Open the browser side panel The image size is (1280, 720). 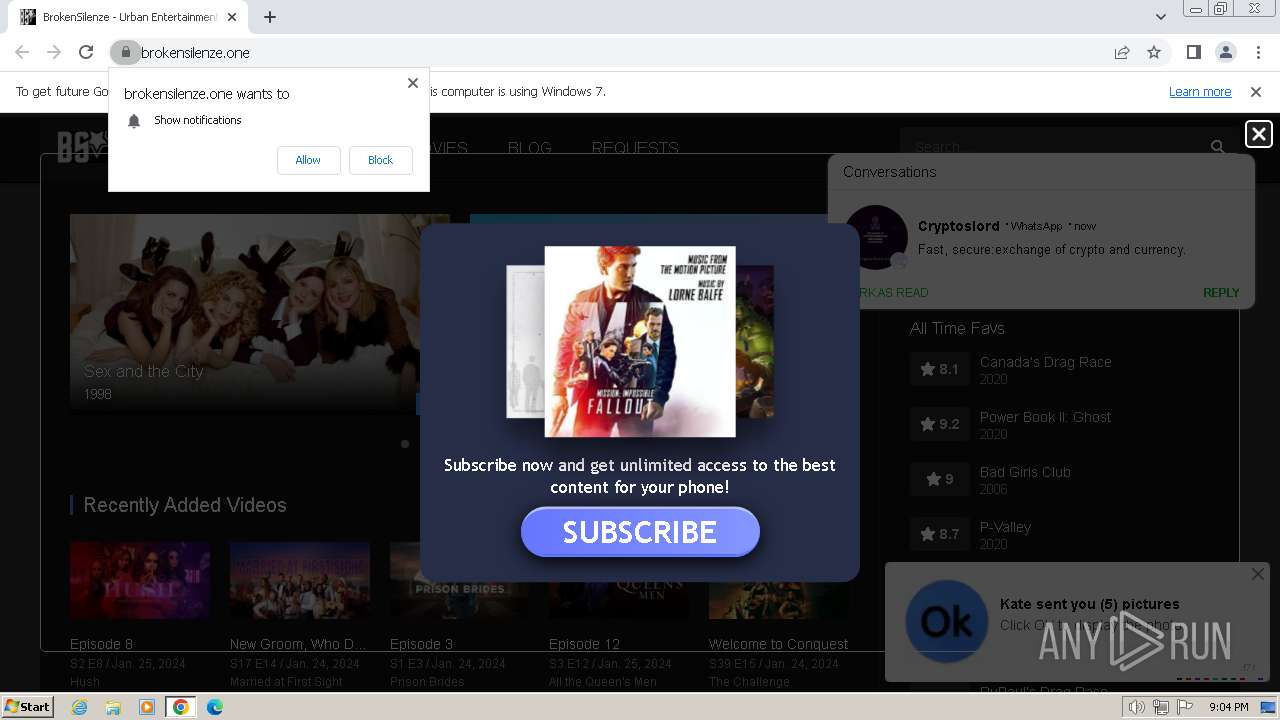1193,52
